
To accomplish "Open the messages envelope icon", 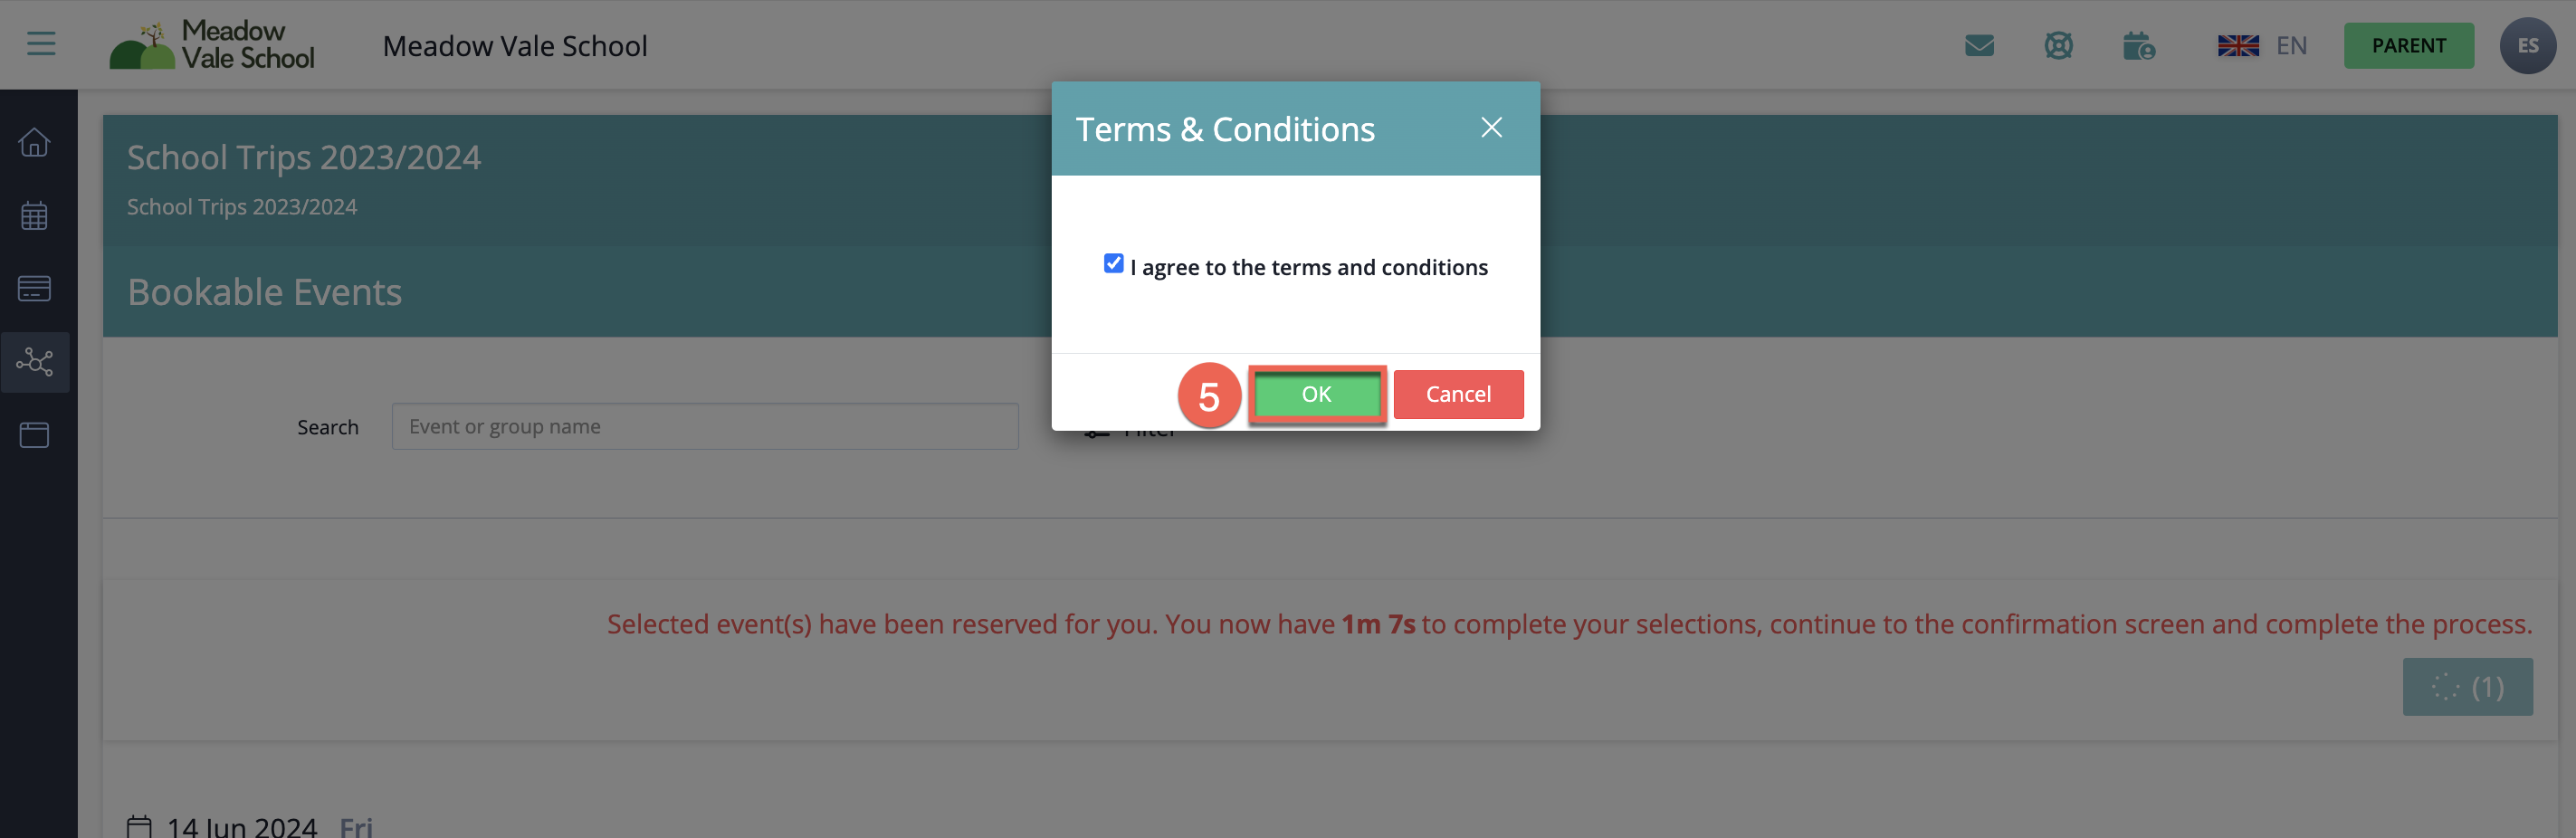I will [1979, 46].
